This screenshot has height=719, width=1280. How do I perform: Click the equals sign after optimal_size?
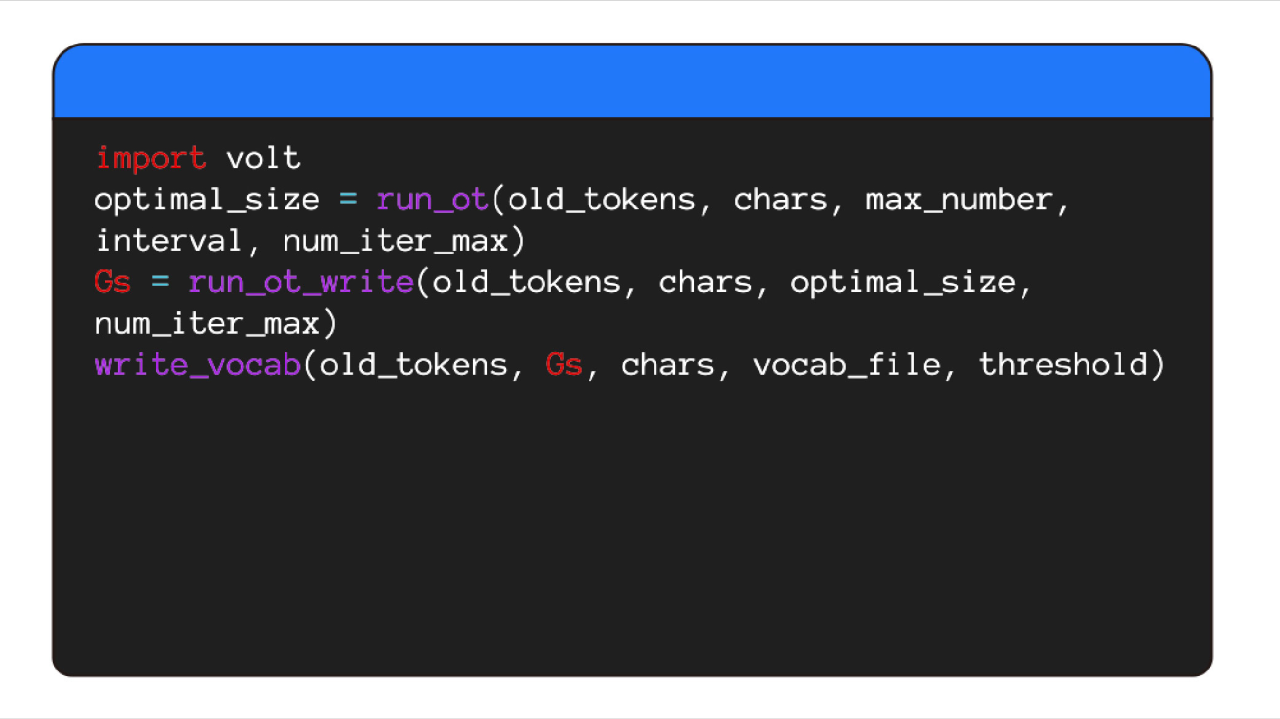348,199
